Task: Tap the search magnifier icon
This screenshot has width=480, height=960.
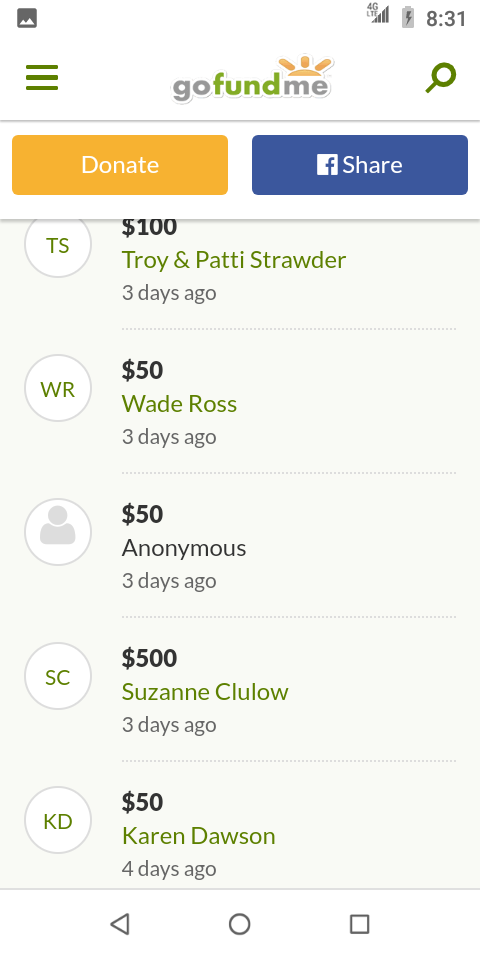Action: coord(441,78)
